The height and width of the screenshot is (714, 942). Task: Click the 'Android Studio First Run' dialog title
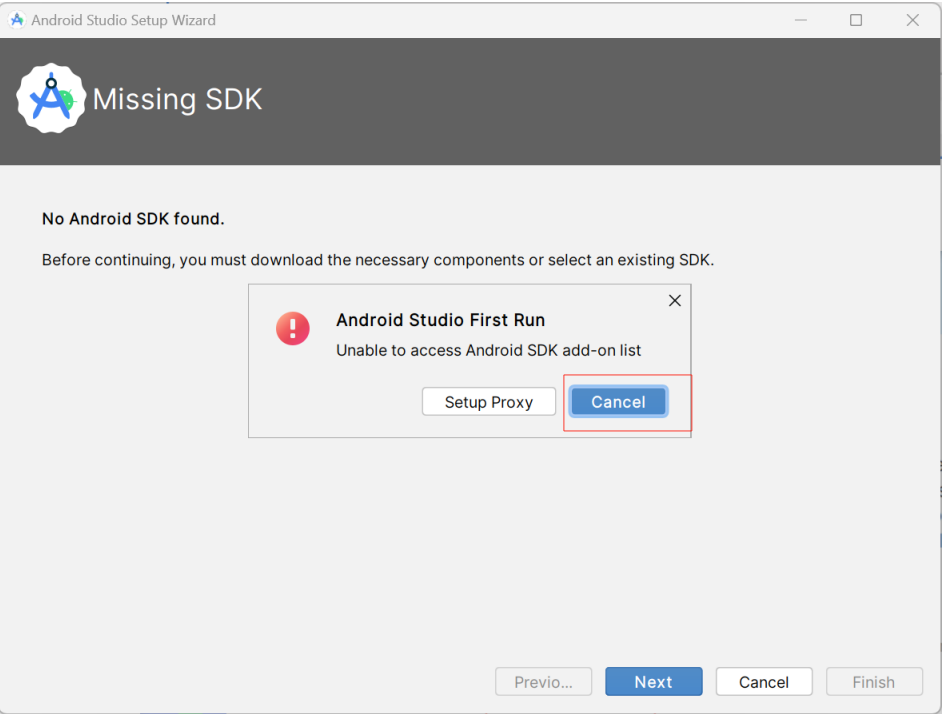pos(440,320)
